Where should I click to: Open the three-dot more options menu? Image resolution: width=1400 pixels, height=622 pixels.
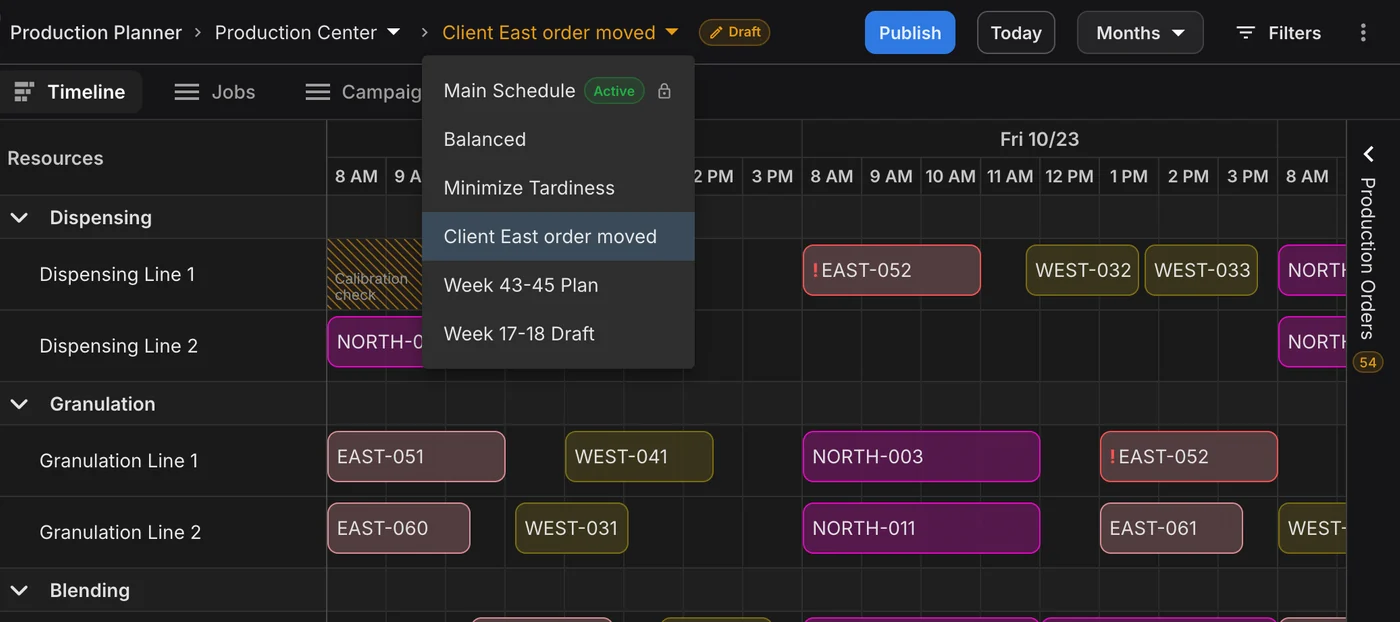tap(1363, 33)
